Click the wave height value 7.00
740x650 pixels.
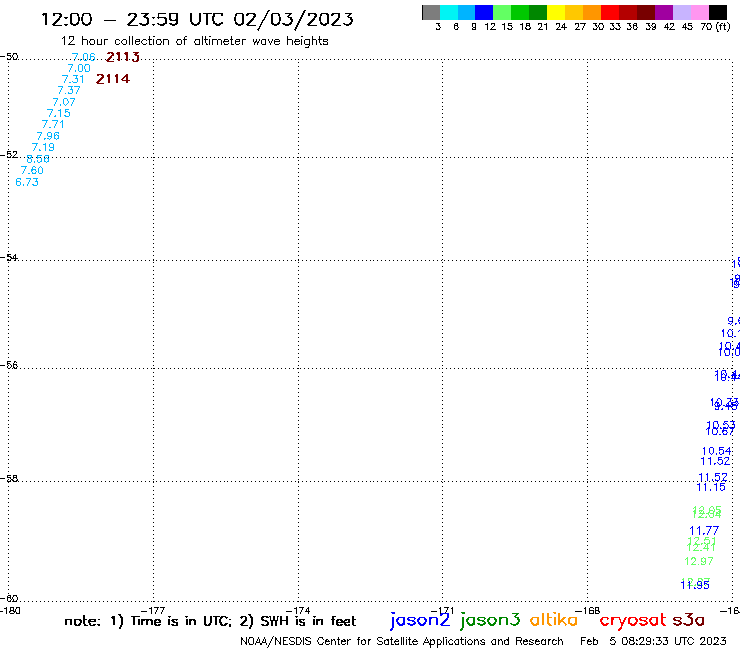79,68
